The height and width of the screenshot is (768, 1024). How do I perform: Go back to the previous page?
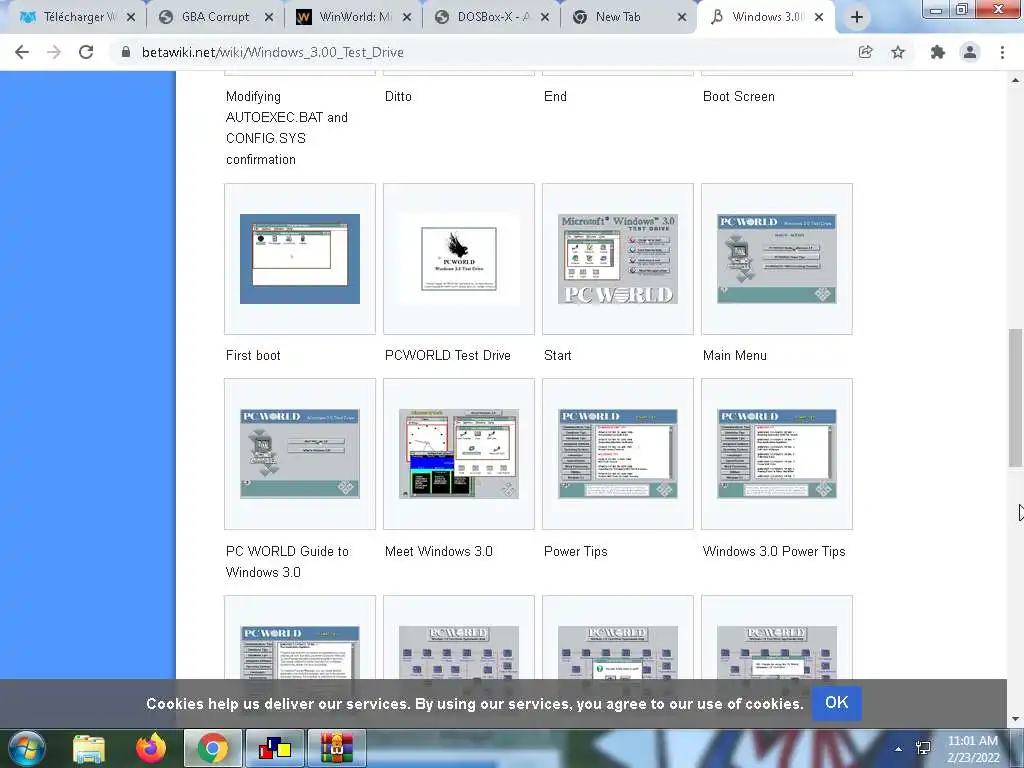[x=22, y=52]
